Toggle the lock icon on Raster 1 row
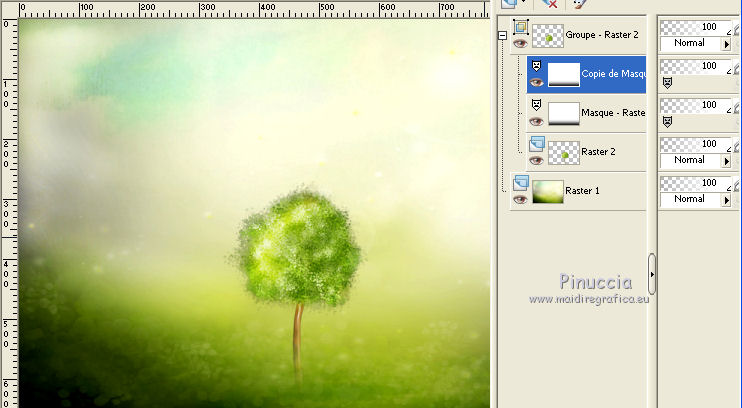 [x=738, y=186]
